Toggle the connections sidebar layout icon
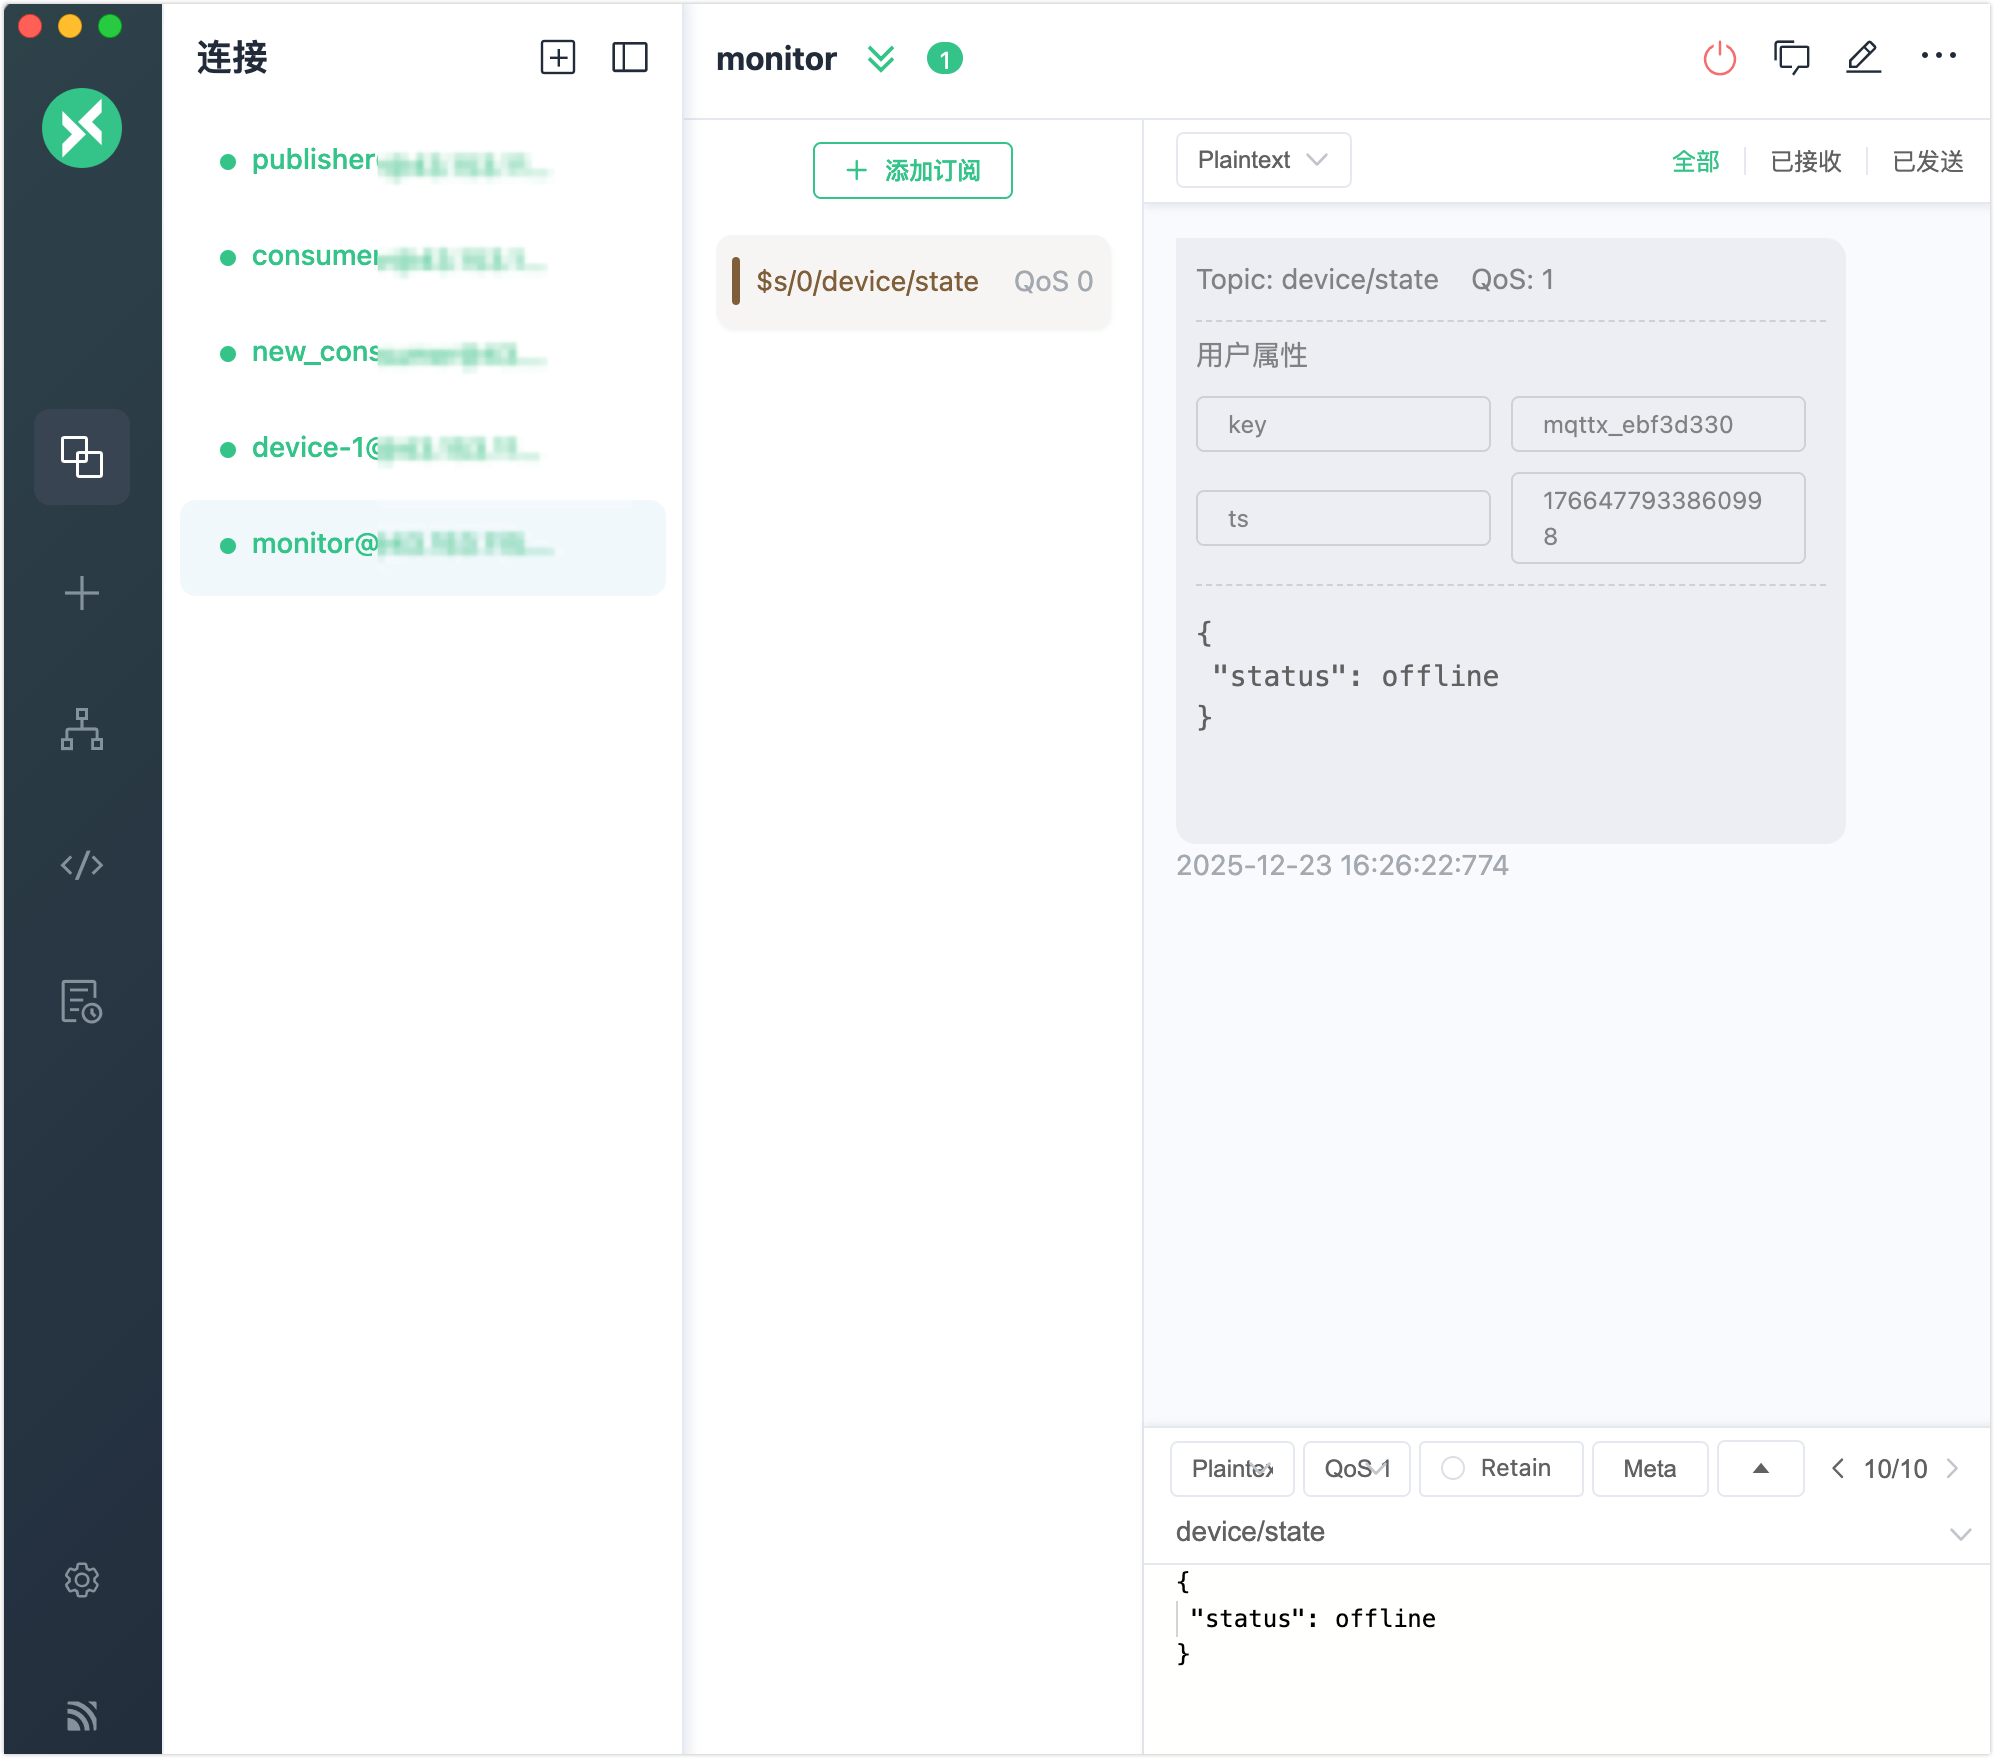The height and width of the screenshot is (1758, 1994). [x=630, y=58]
